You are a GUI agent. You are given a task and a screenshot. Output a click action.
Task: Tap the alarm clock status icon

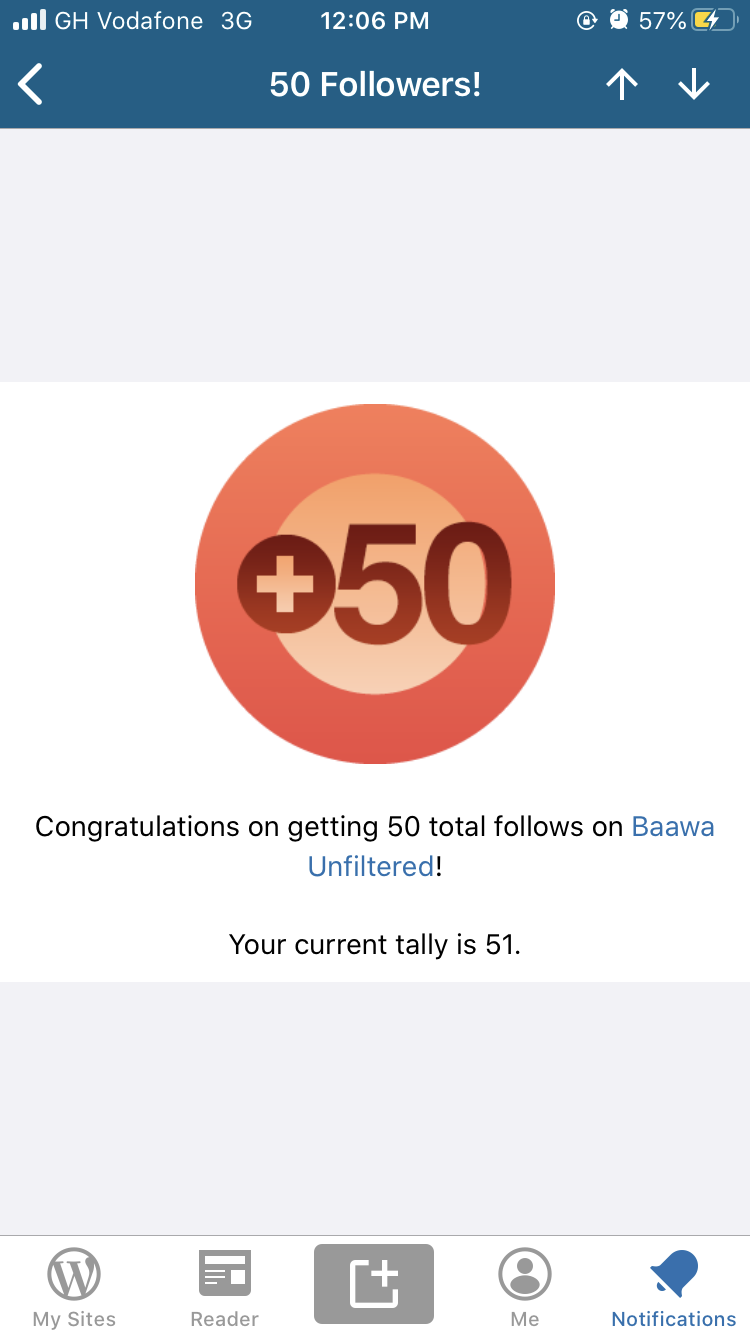tap(619, 21)
